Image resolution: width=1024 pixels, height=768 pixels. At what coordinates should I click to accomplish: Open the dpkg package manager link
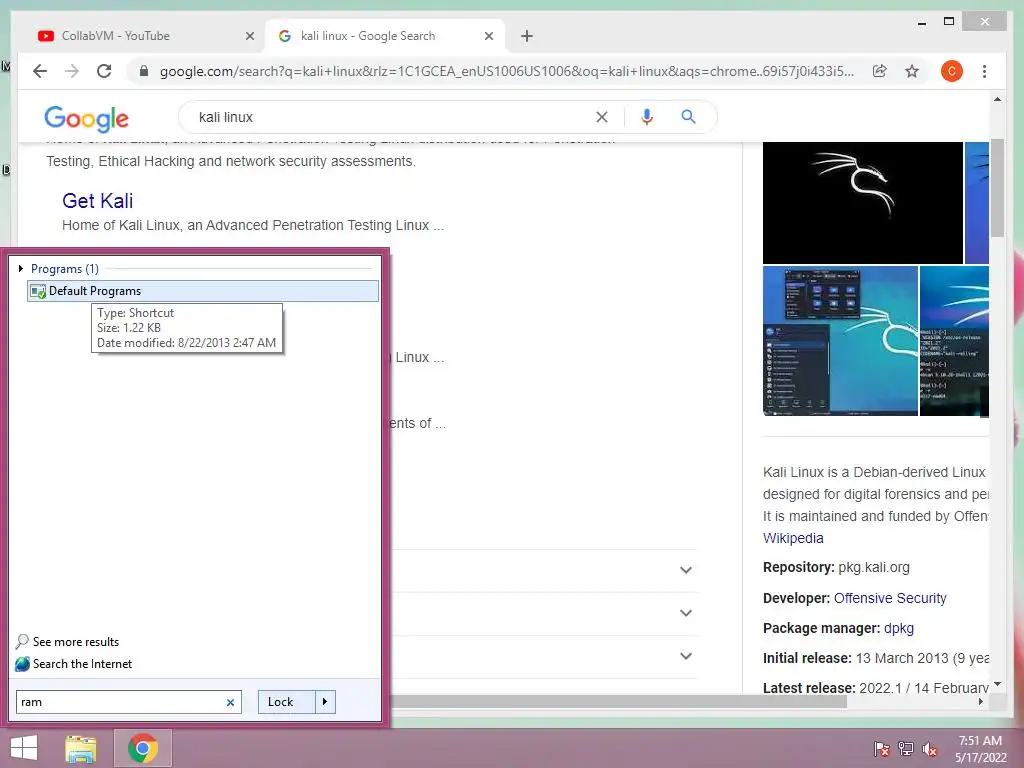point(899,628)
